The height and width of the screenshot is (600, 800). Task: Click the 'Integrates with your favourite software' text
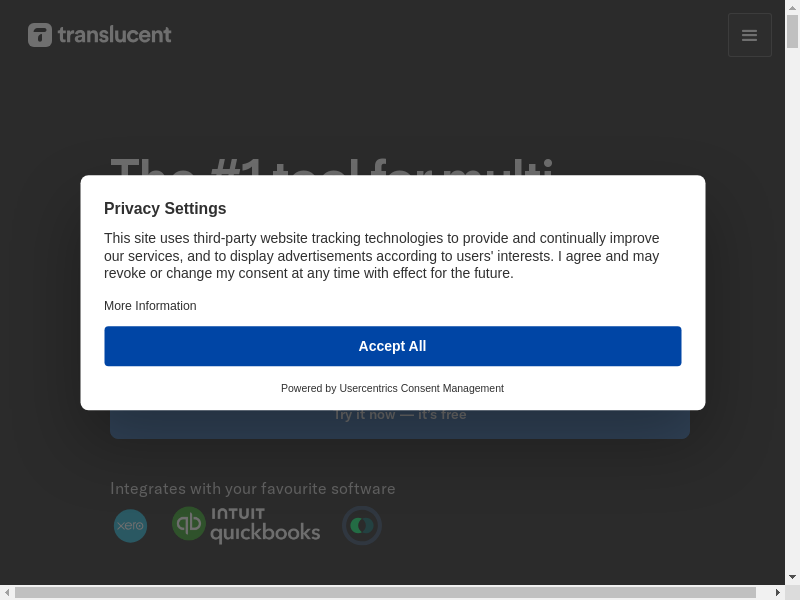pos(252,489)
